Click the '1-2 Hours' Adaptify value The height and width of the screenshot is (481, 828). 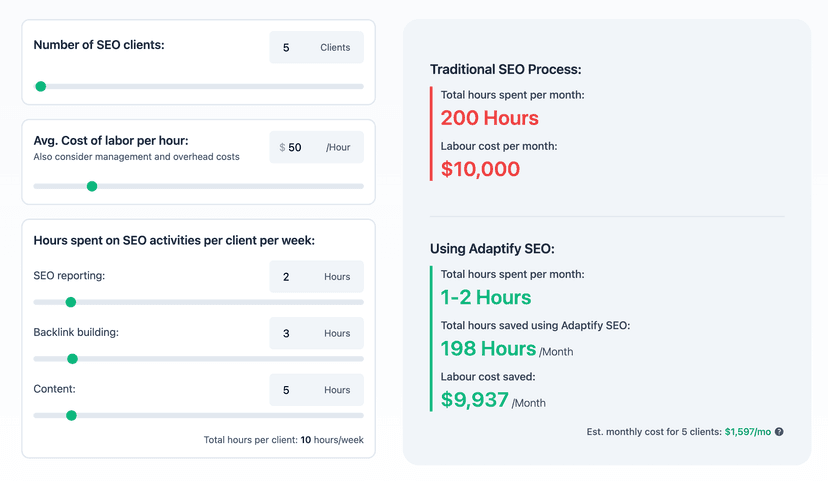coord(486,298)
